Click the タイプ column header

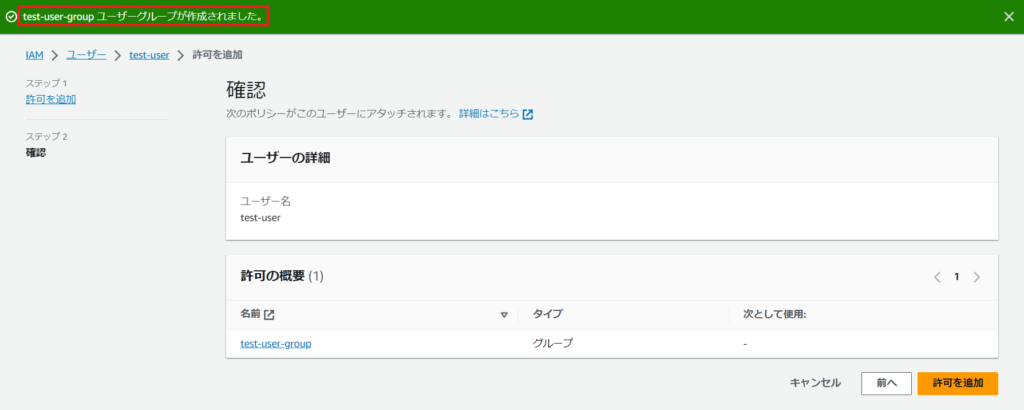[x=547, y=314]
